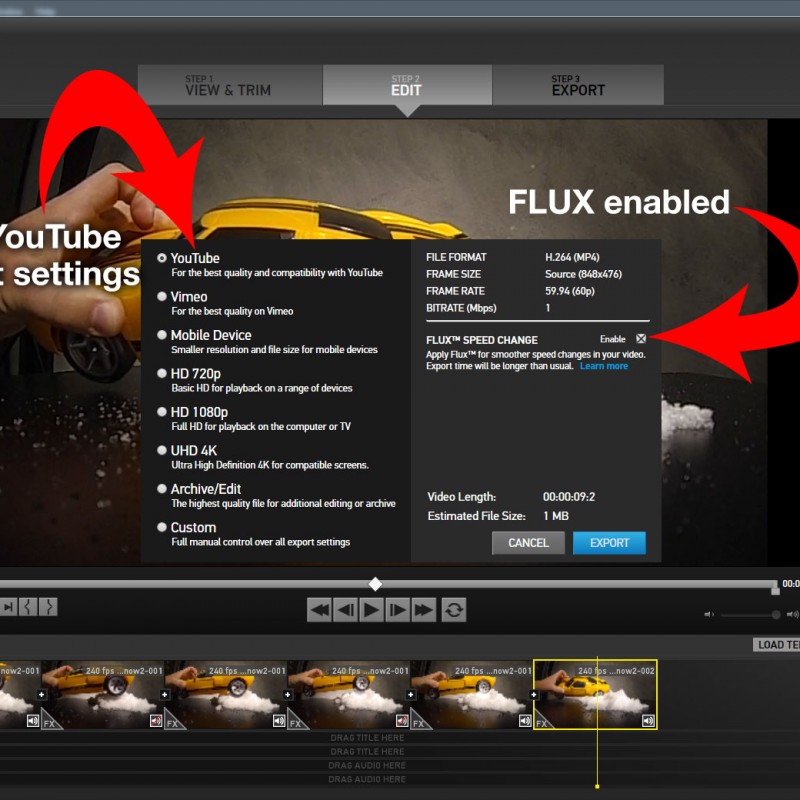Disable the FLUX Speed Change checkbox
Screen dimensions: 800x800
tap(641, 340)
